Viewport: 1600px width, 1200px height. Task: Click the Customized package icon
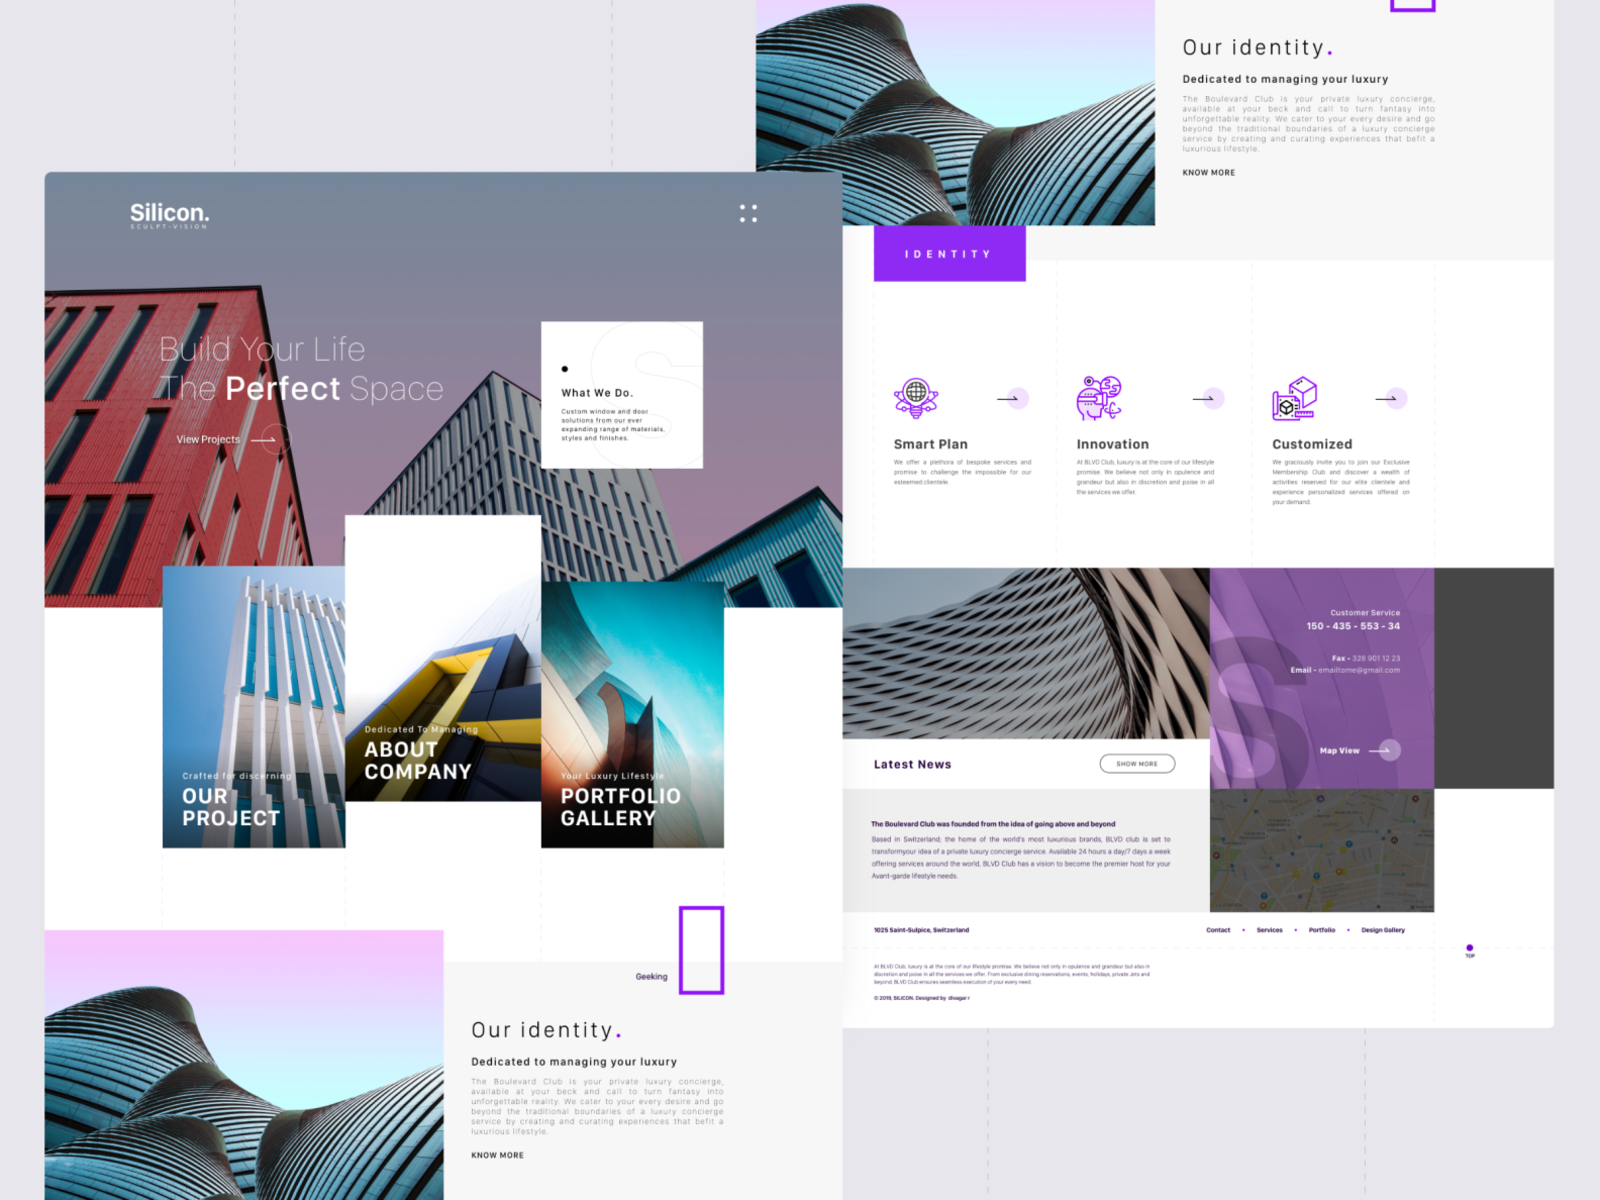1294,398
